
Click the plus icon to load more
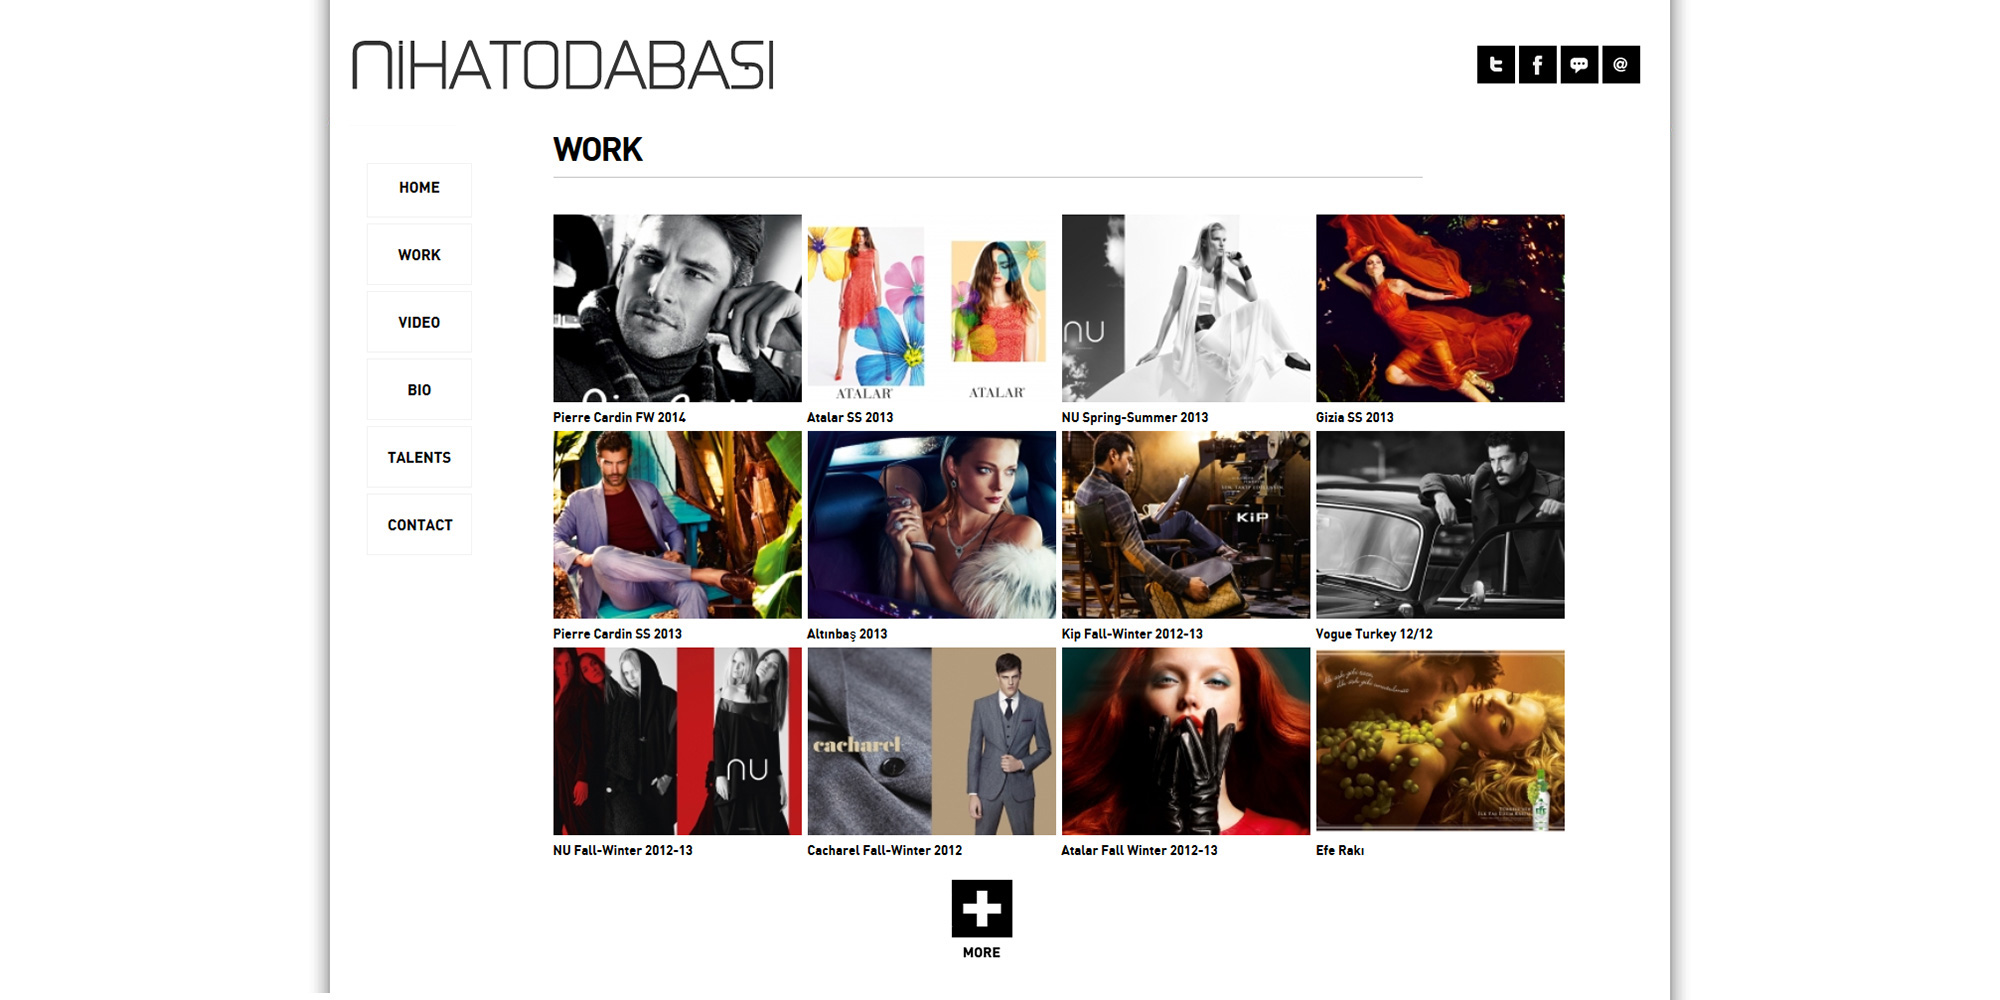[982, 908]
